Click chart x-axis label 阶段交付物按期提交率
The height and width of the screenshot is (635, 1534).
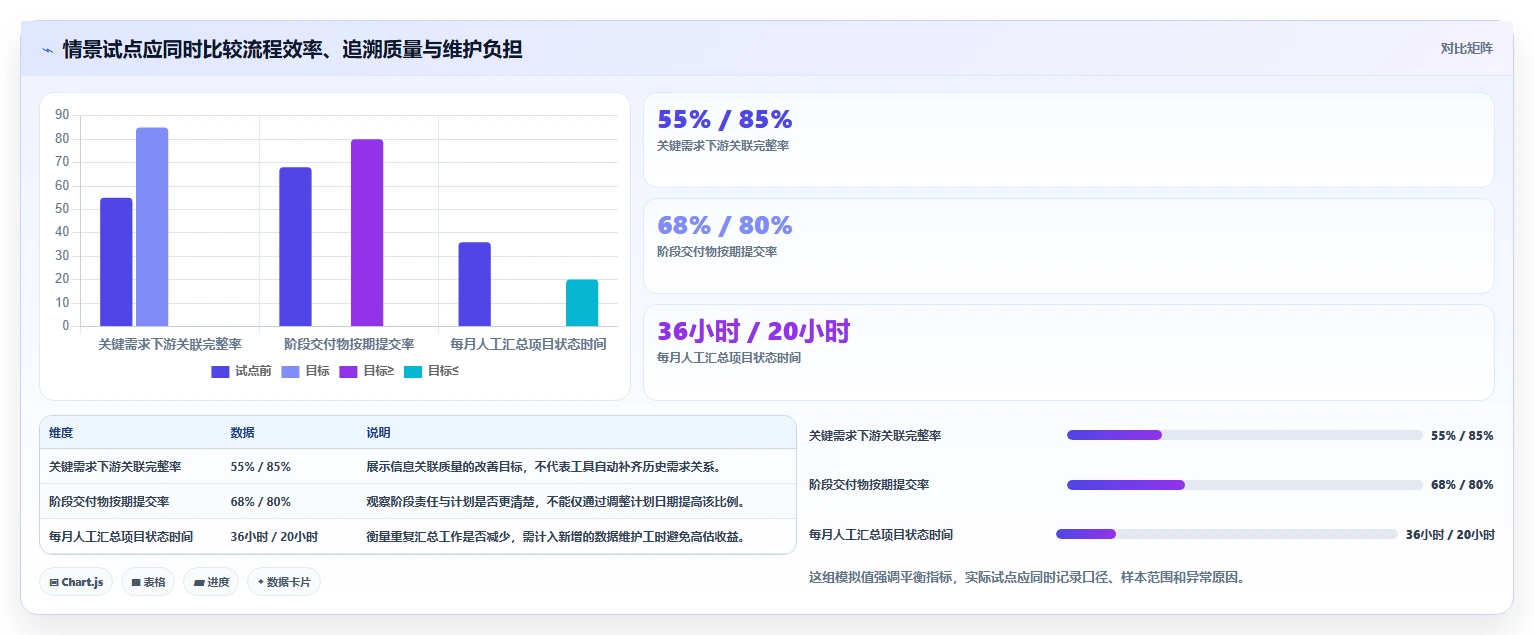[349, 344]
